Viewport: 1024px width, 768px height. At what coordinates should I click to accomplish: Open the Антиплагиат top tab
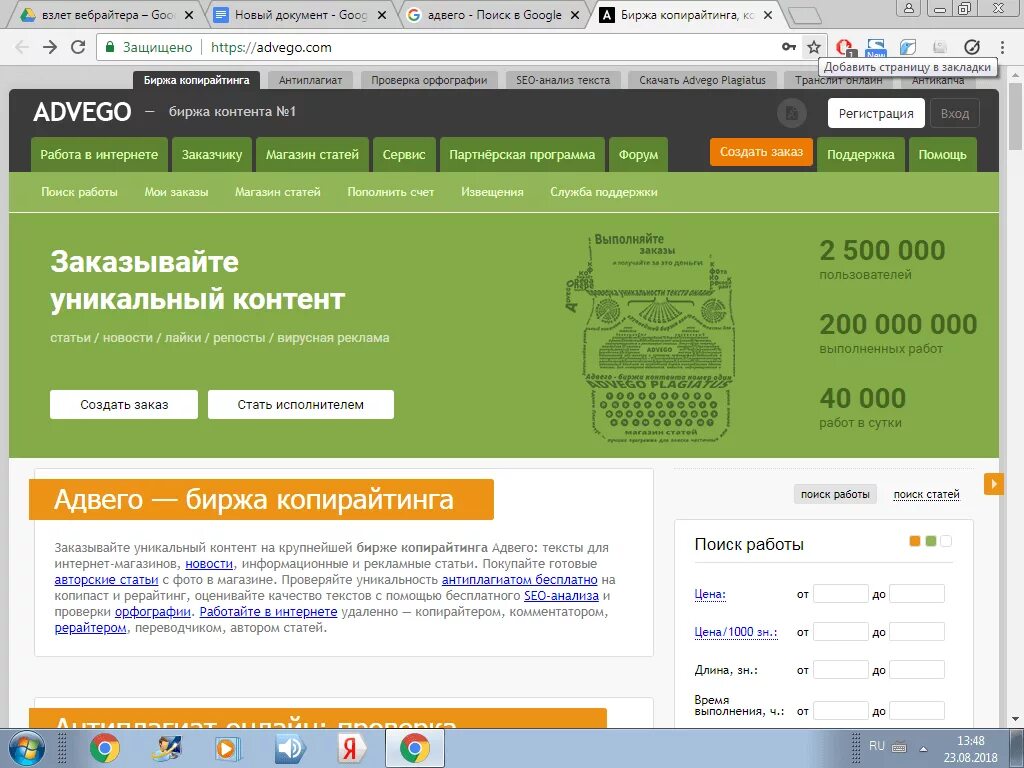(310, 80)
